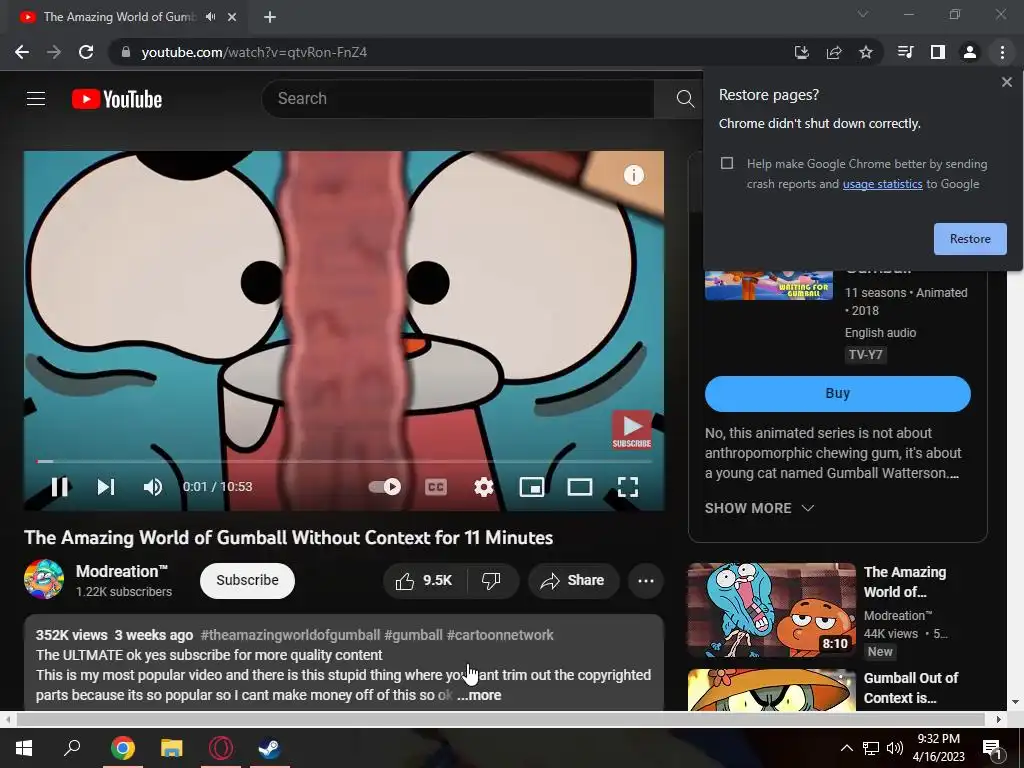Open the Opera browser in the taskbar
1024x768 pixels.
pos(221,748)
